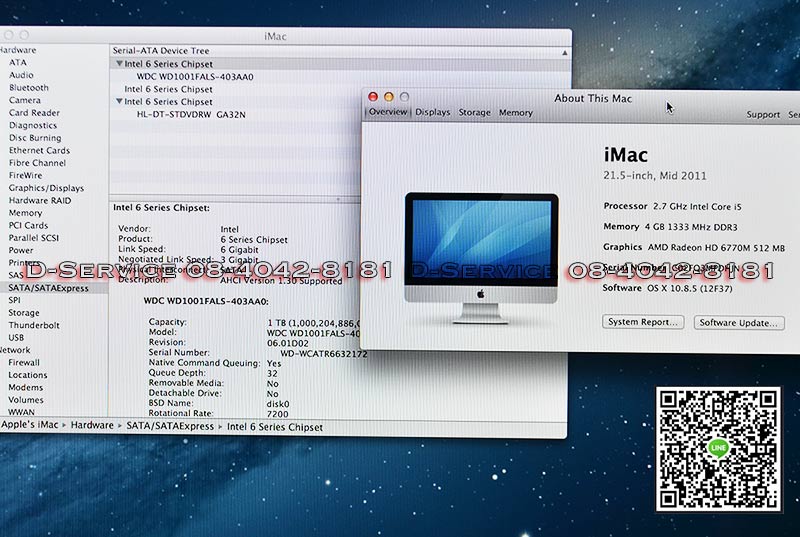Select Camera in the sidebar

click(x=24, y=100)
